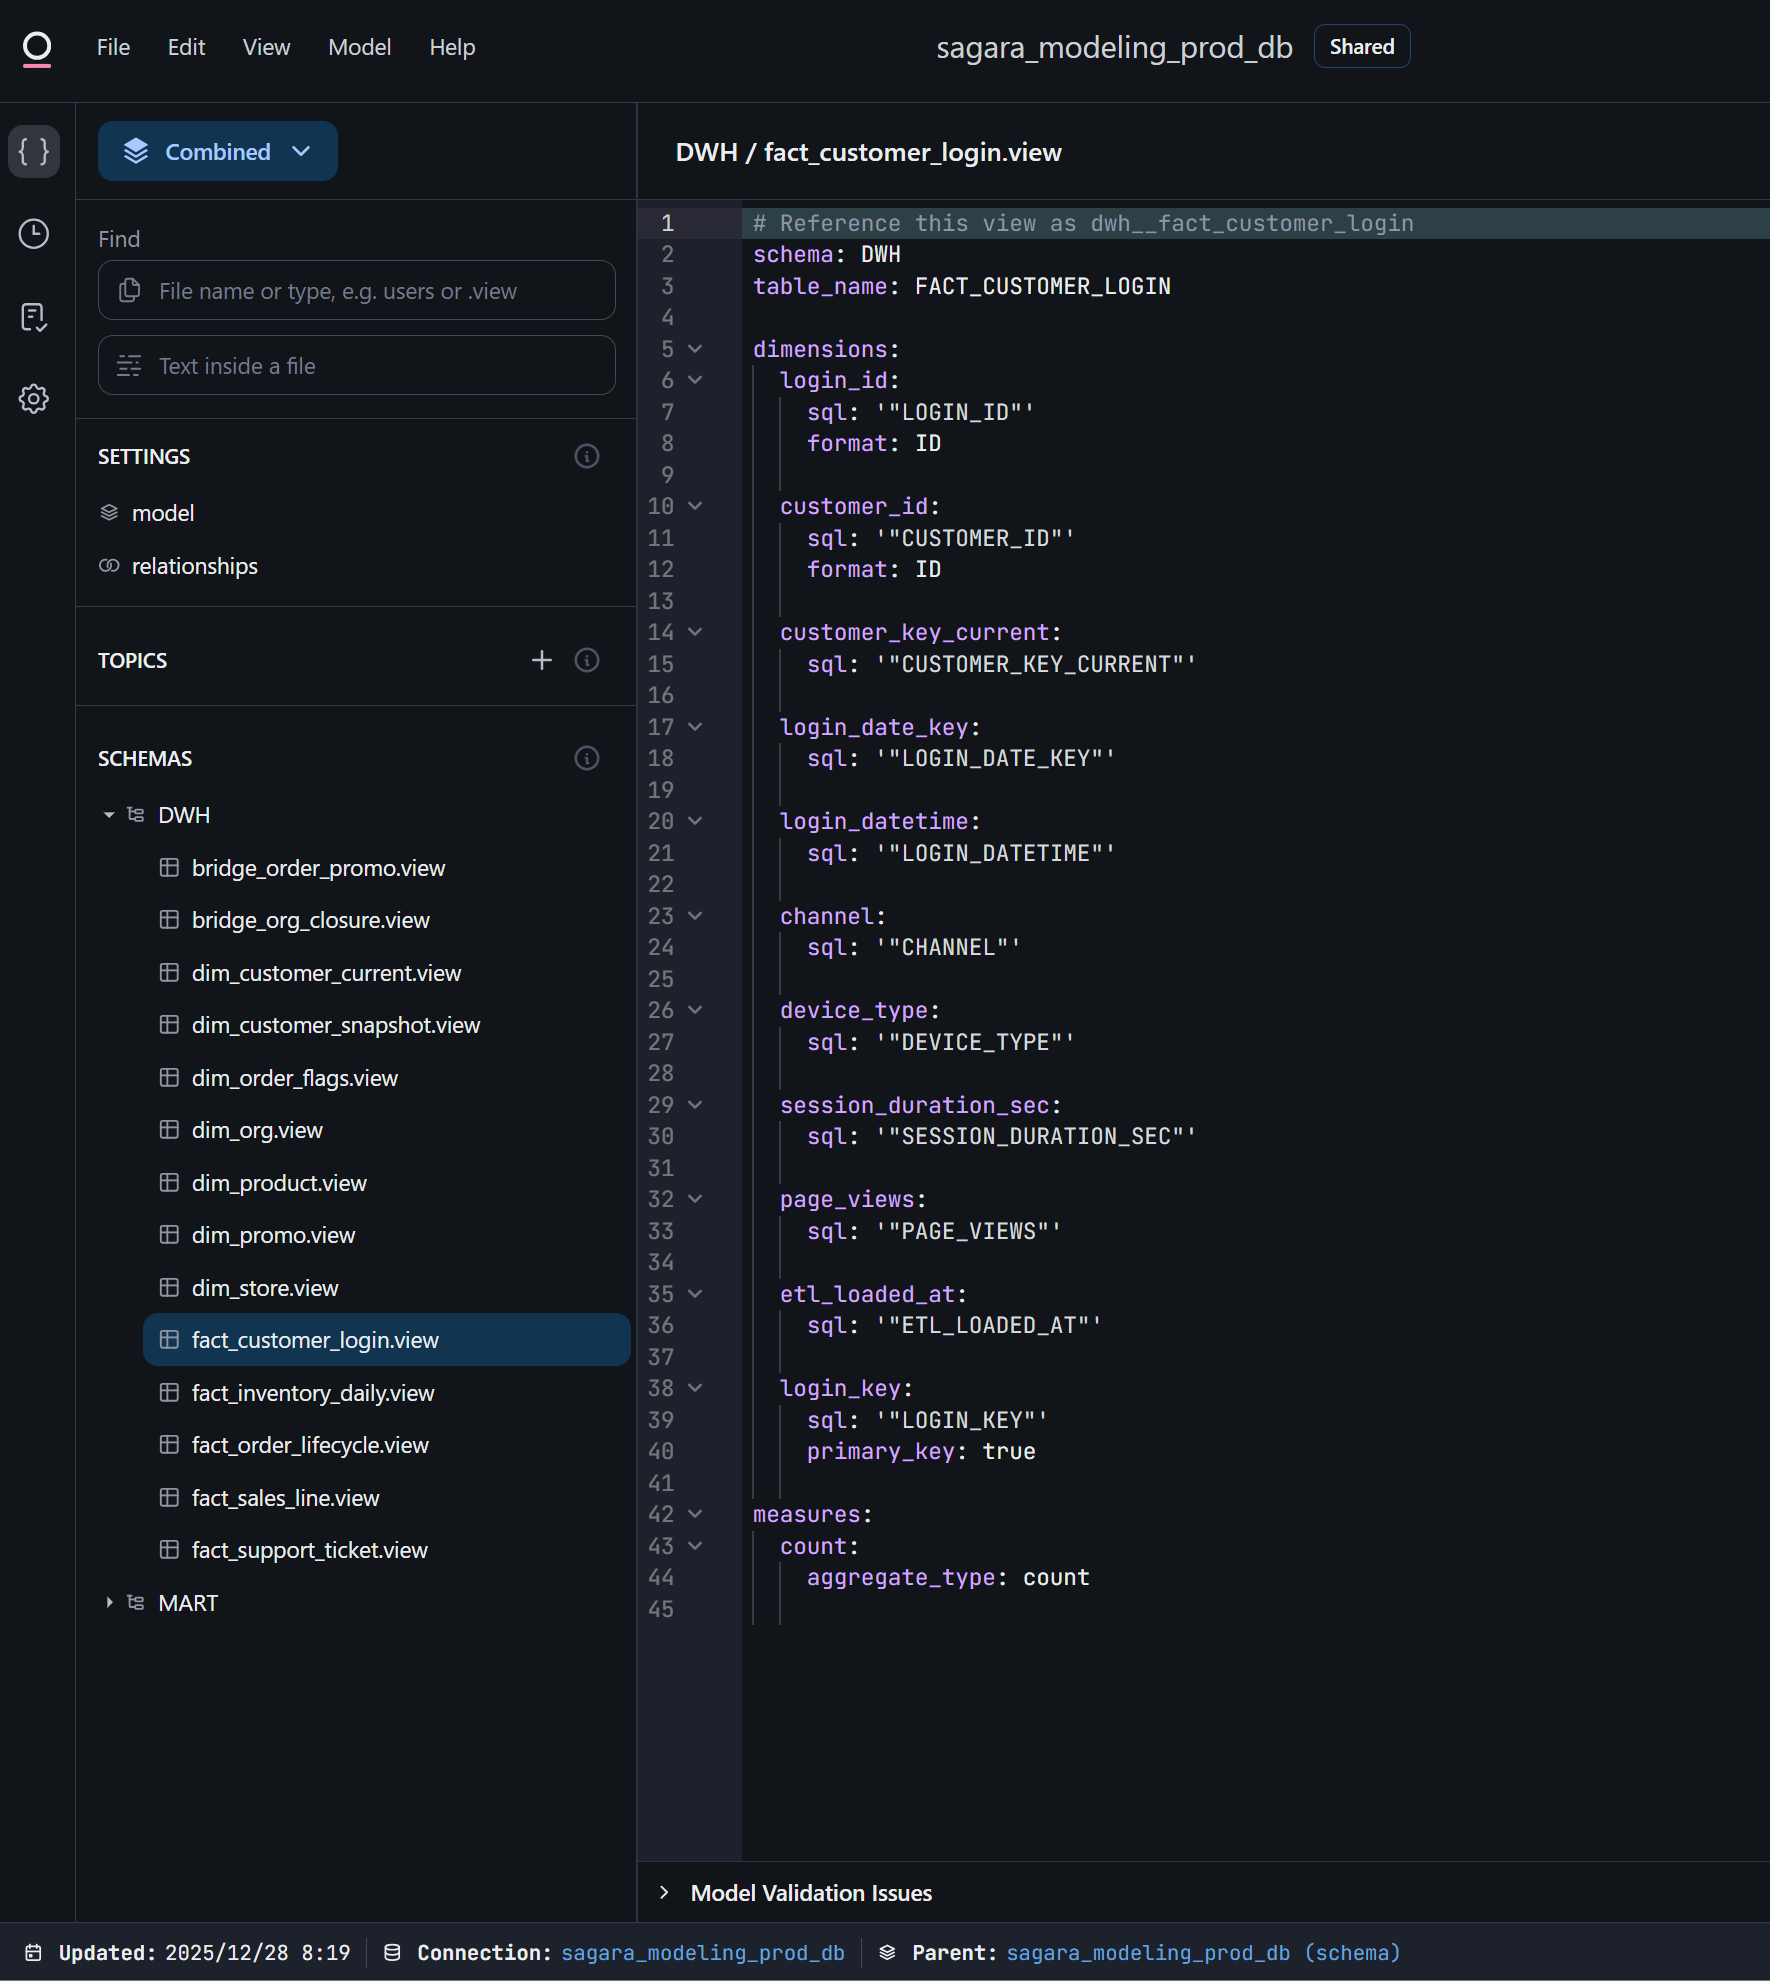Click the info icon beside TOPICS heading

(587, 660)
